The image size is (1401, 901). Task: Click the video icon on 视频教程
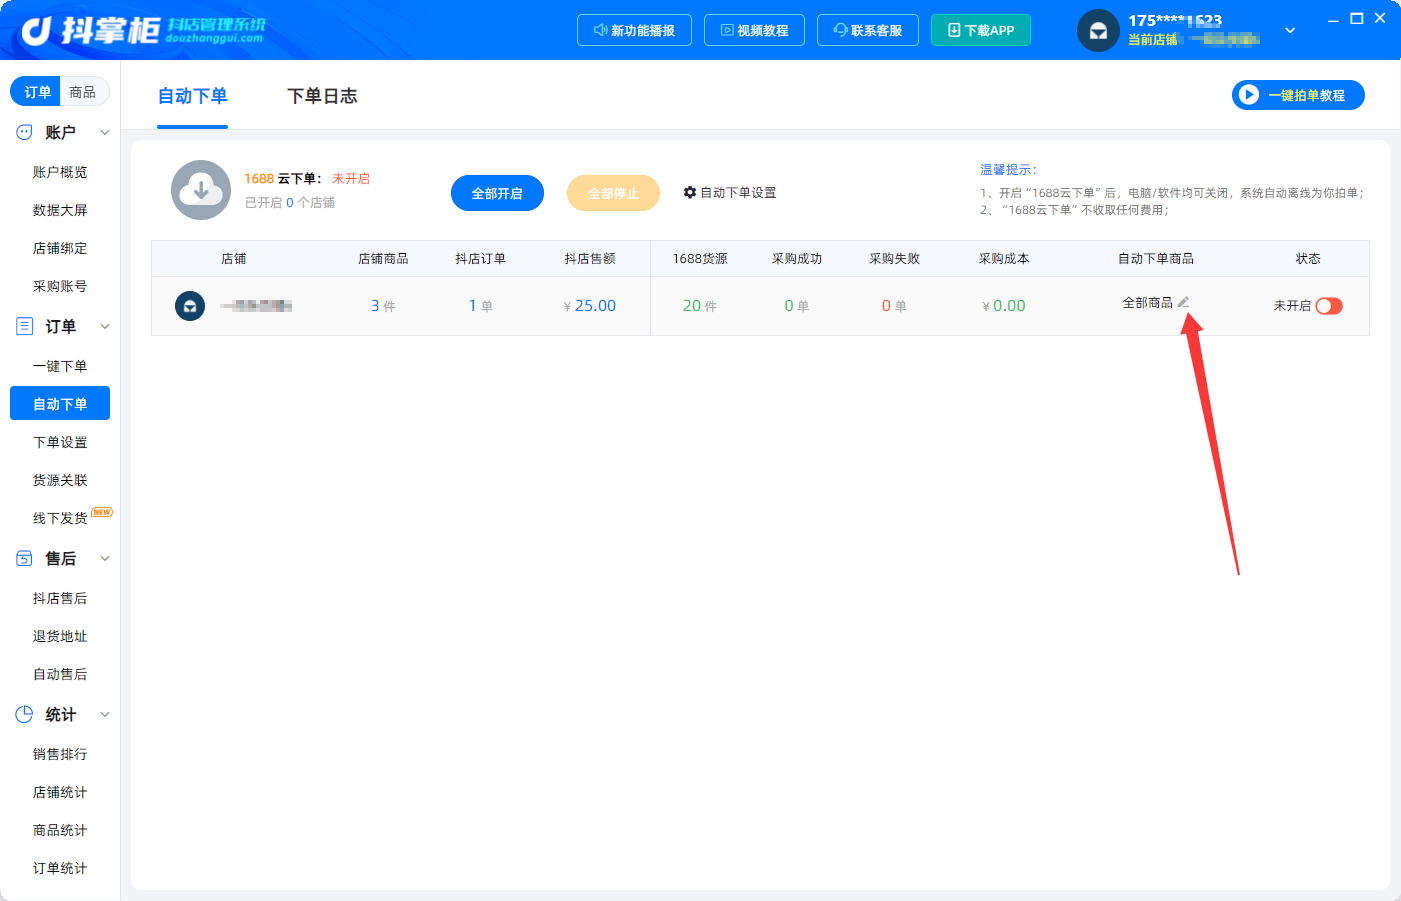pyautogui.click(x=727, y=30)
